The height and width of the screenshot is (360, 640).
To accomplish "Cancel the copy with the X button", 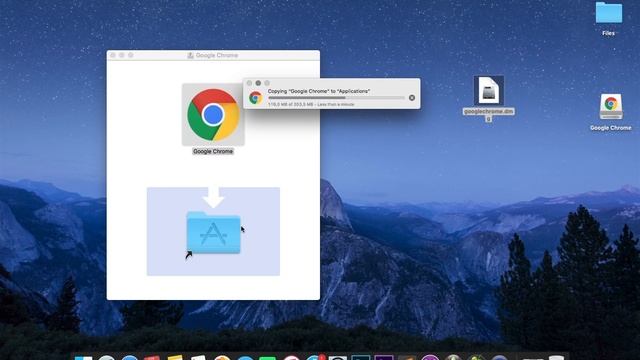I will pyautogui.click(x=412, y=98).
